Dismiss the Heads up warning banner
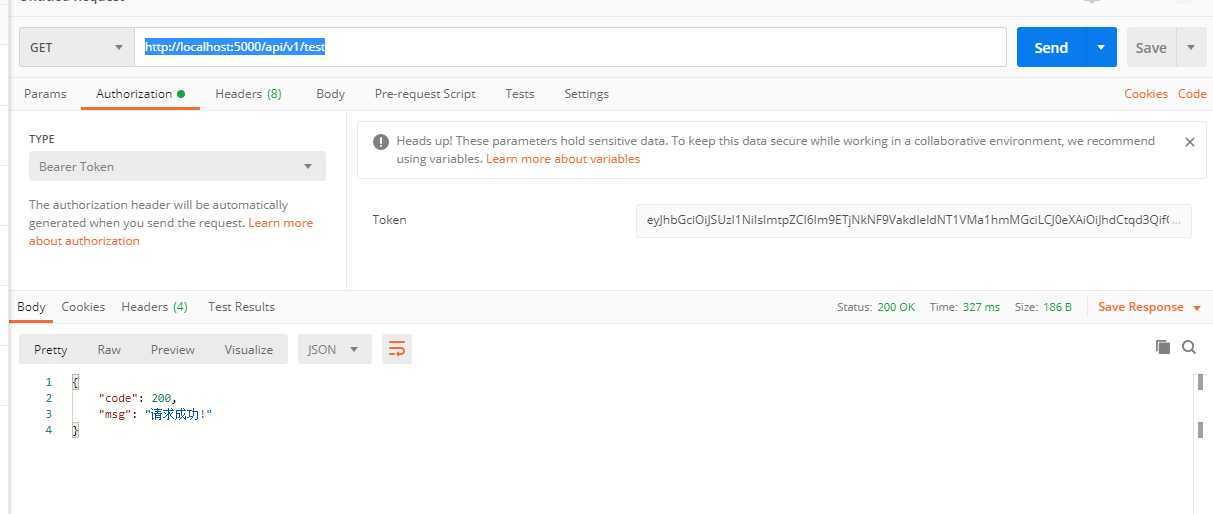Viewport: 1213px width, 514px height. coord(1189,142)
